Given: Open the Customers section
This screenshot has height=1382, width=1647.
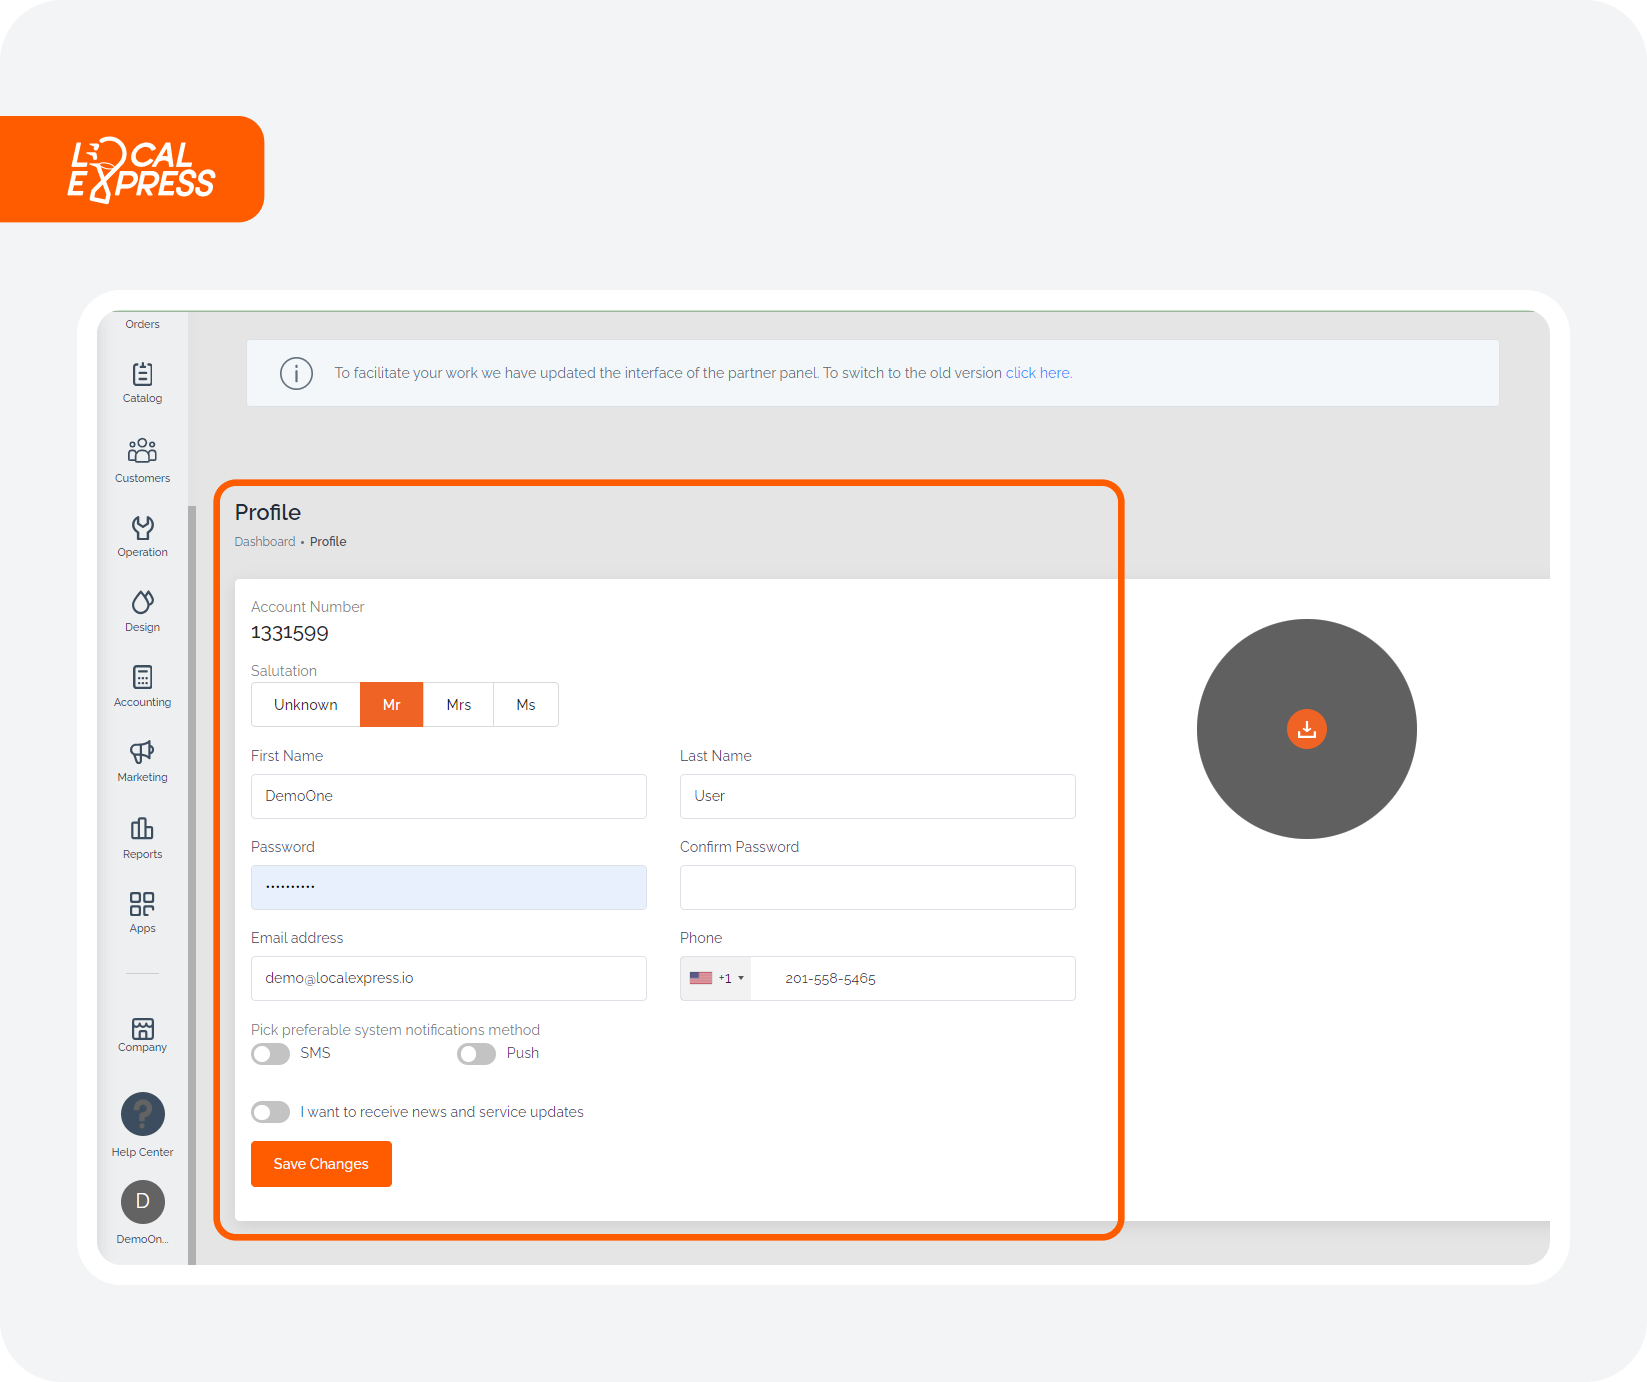Looking at the screenshot, I should click(x=142, y=460).
